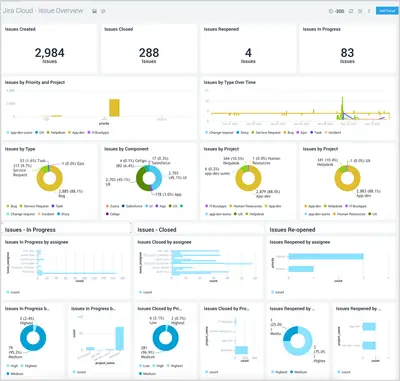Viewport: 400px width, 381px height.
Task: Click the 281 (96.9%) Medium label
Action: [x=148, y=352]
